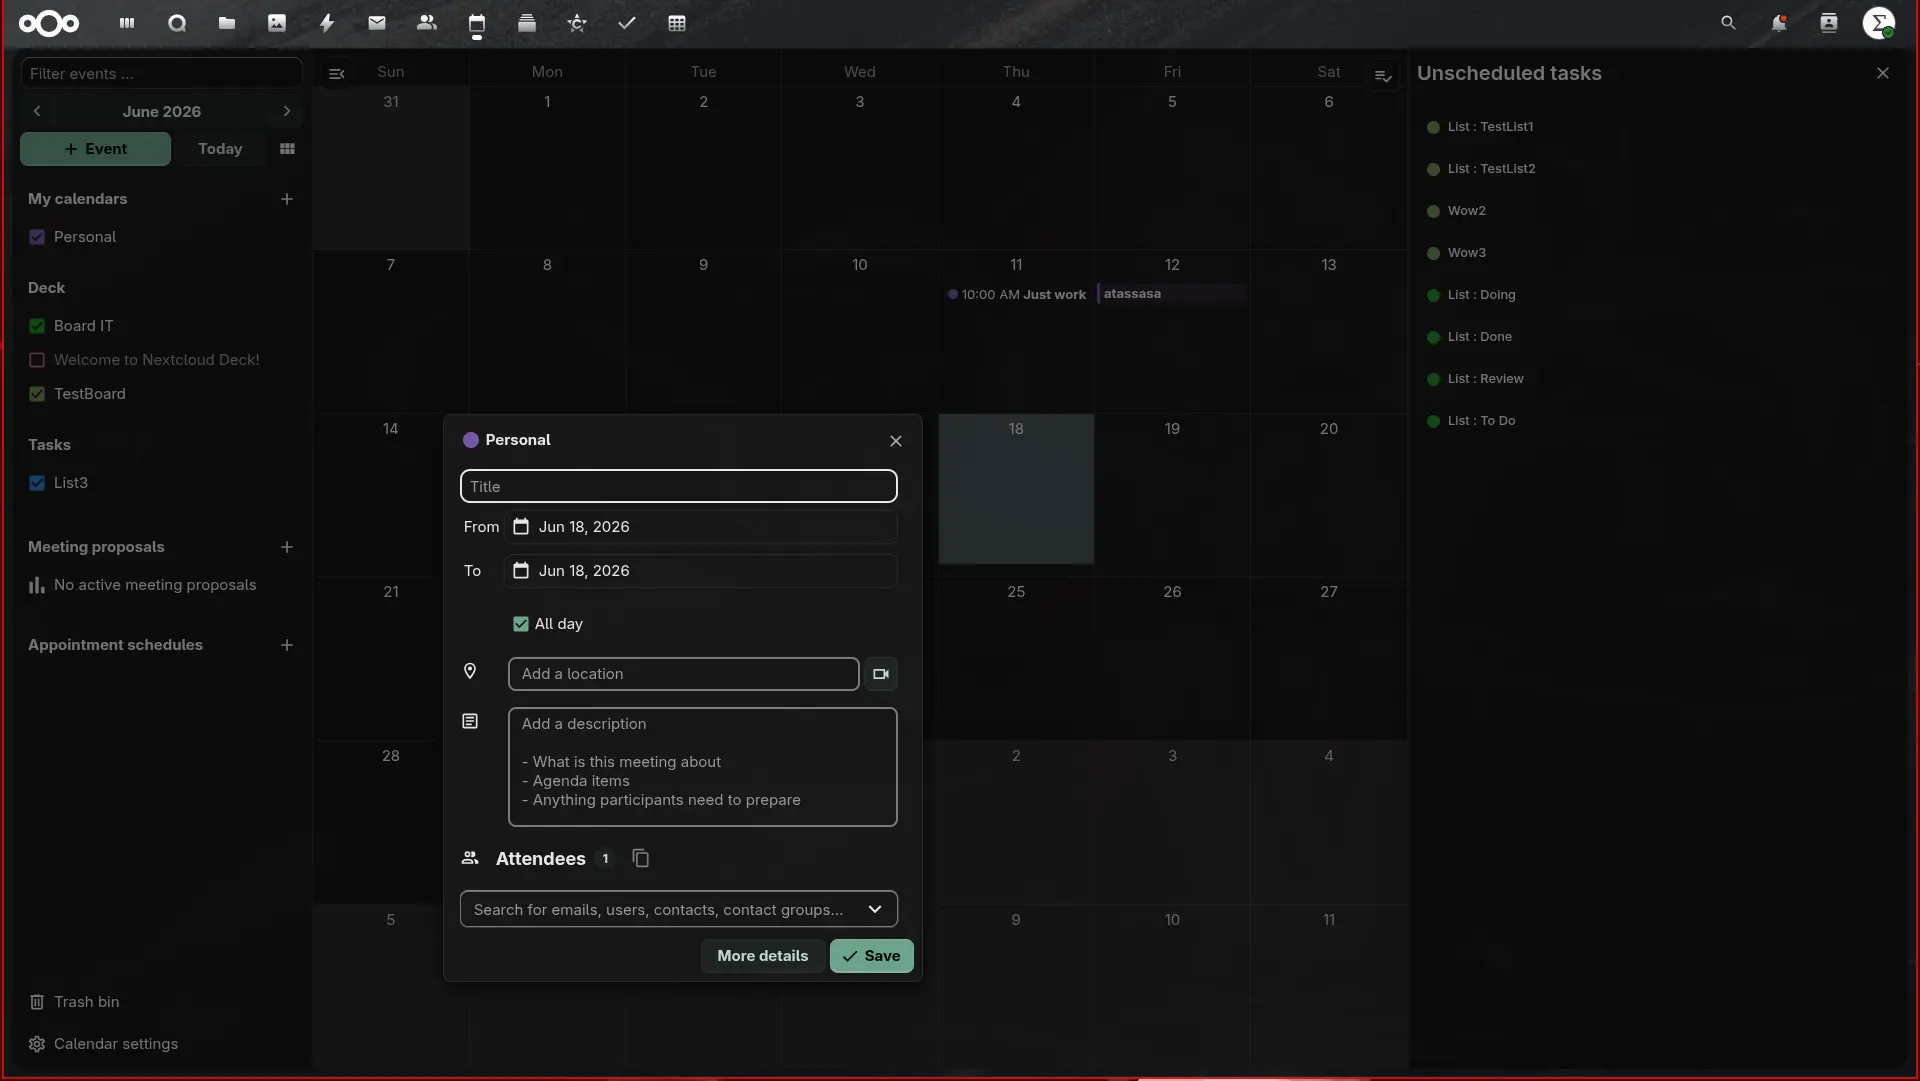Save the new event
This screenshot has height=1081, width=1920.
(871, 956)
